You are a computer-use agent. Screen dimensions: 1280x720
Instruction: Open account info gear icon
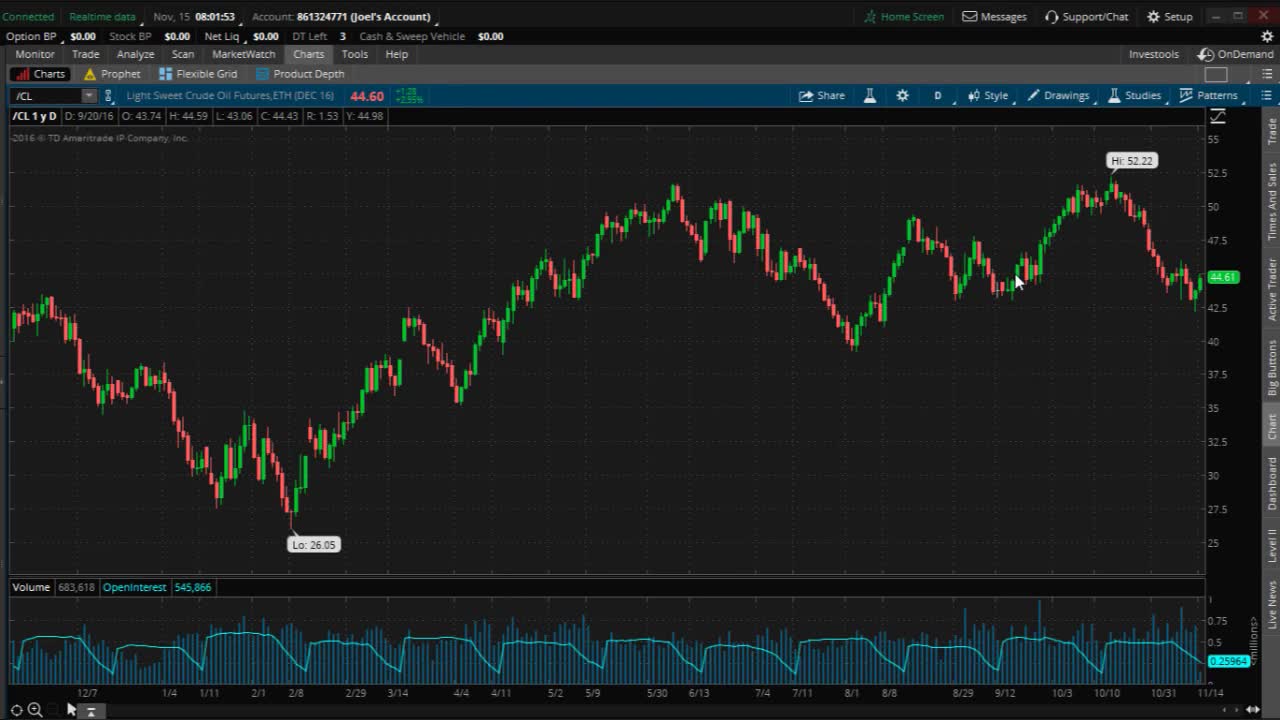pos(1267,36)
